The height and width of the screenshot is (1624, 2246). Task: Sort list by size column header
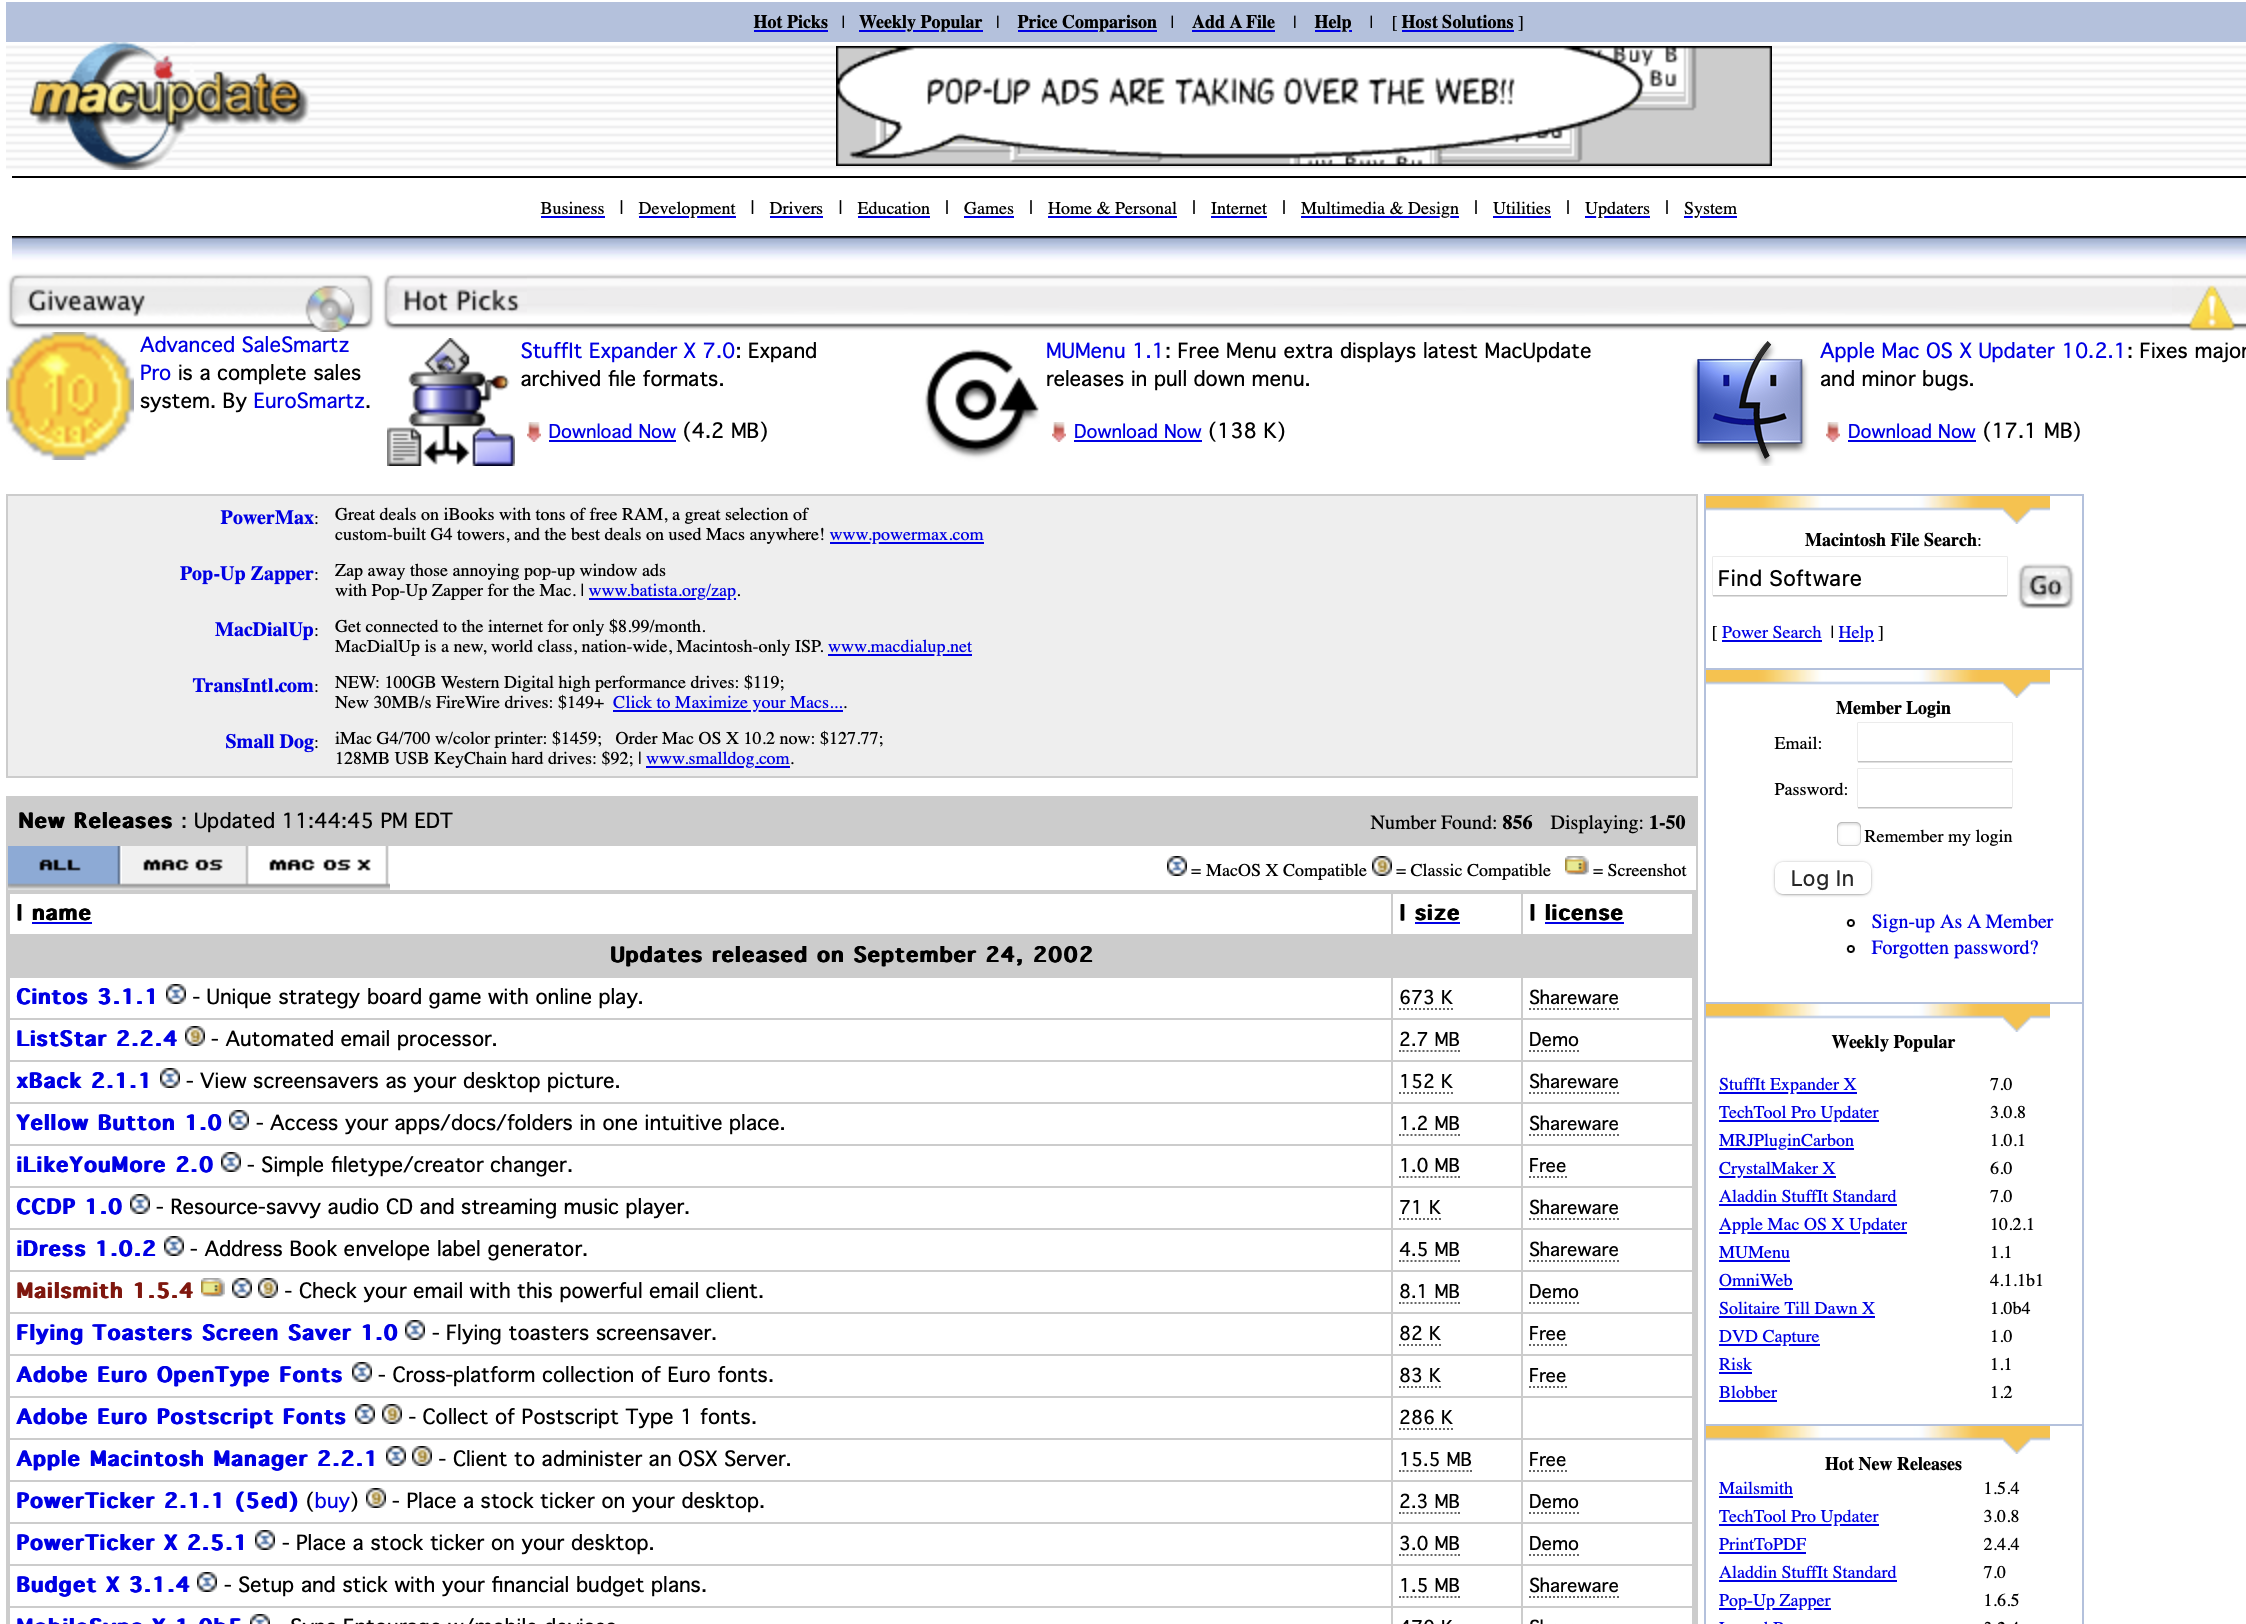point(1436,913)
